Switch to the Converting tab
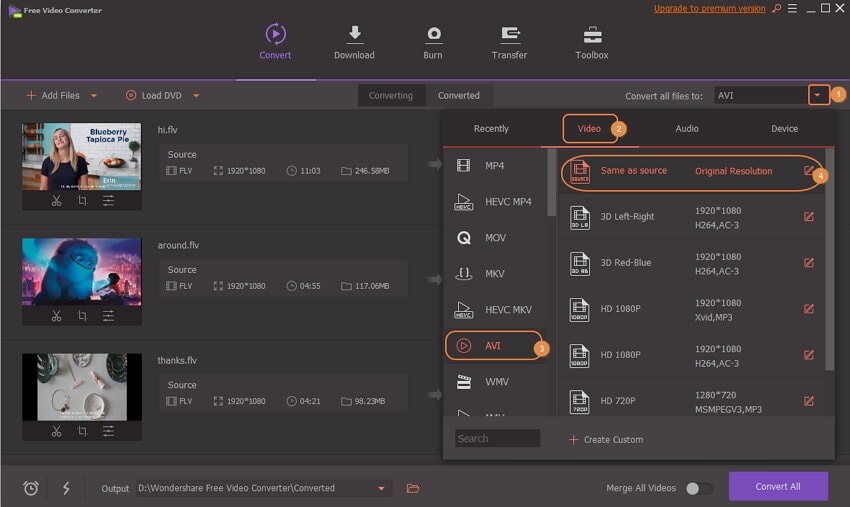The height and width of the screenshot is (507, 850). [x=391, y=95]
